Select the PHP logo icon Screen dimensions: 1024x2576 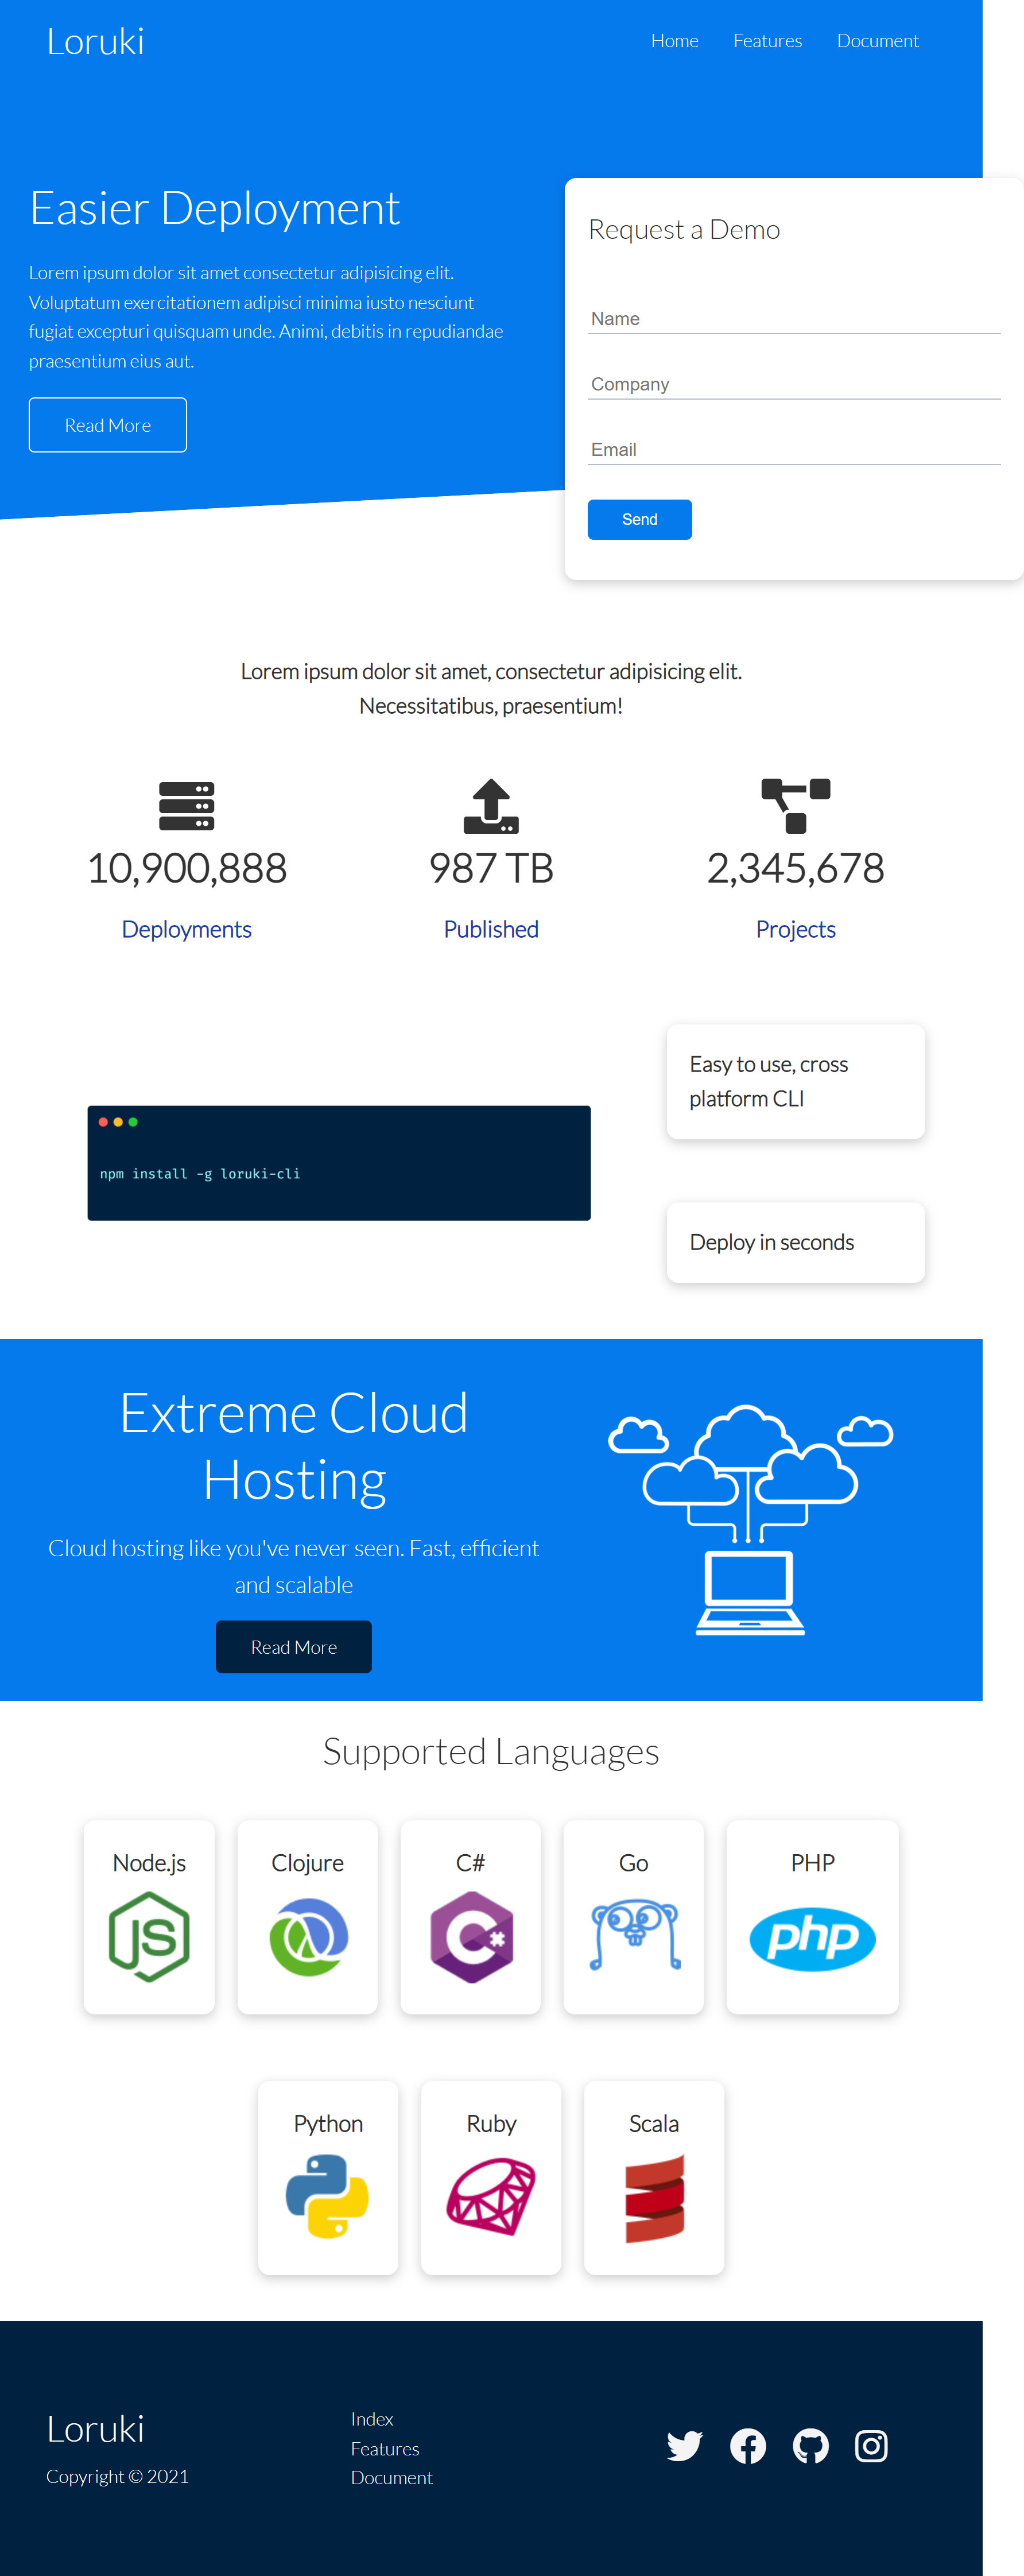point(813,1939)
